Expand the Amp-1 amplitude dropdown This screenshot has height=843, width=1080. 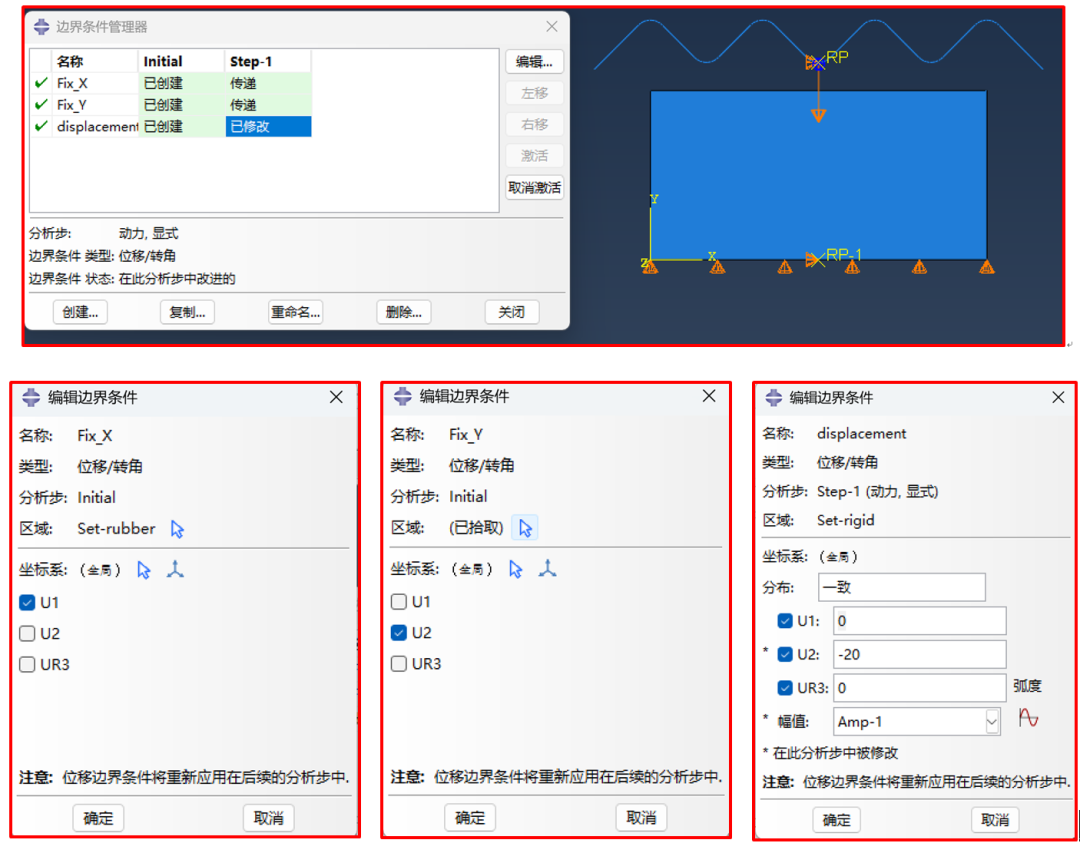(x=991, y=721)
